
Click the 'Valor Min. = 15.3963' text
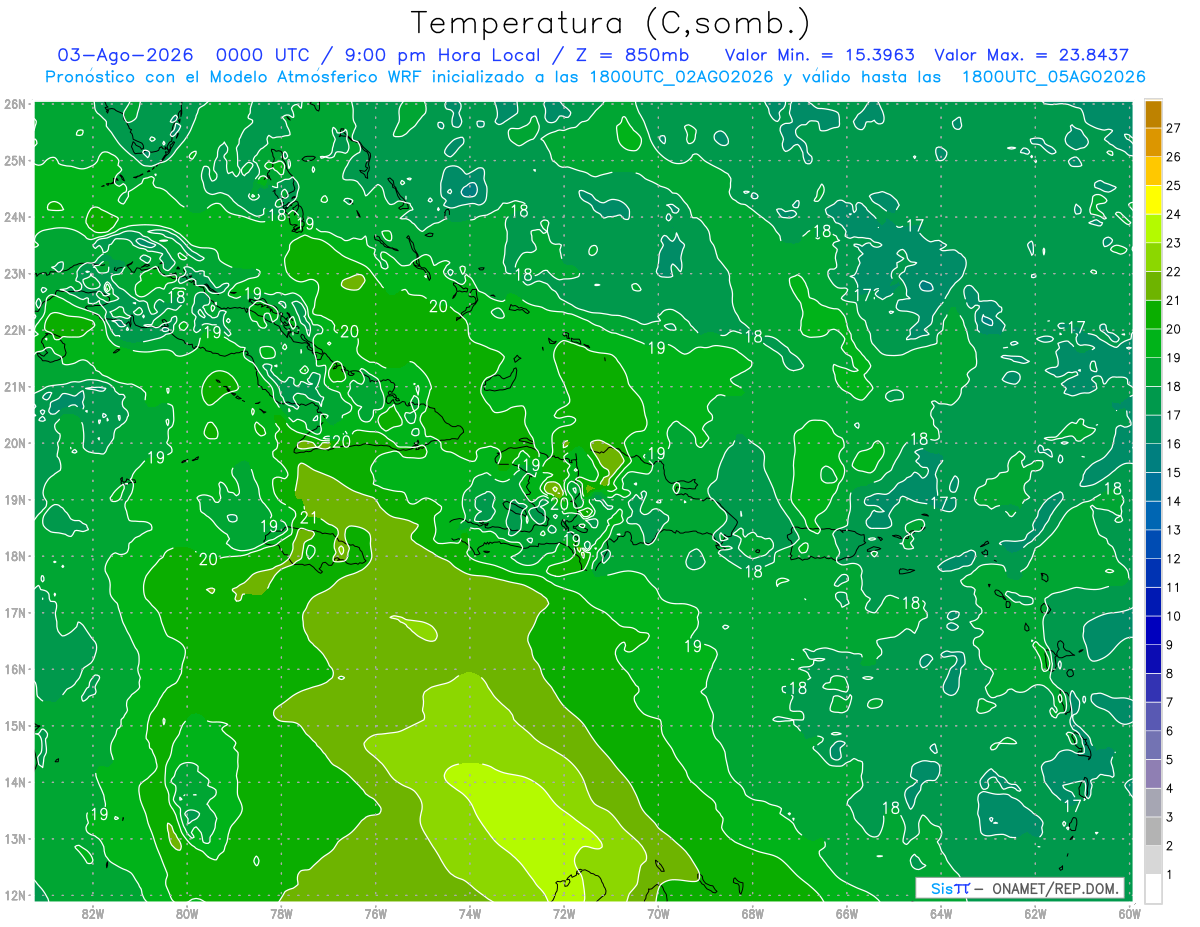pos(820,55)
